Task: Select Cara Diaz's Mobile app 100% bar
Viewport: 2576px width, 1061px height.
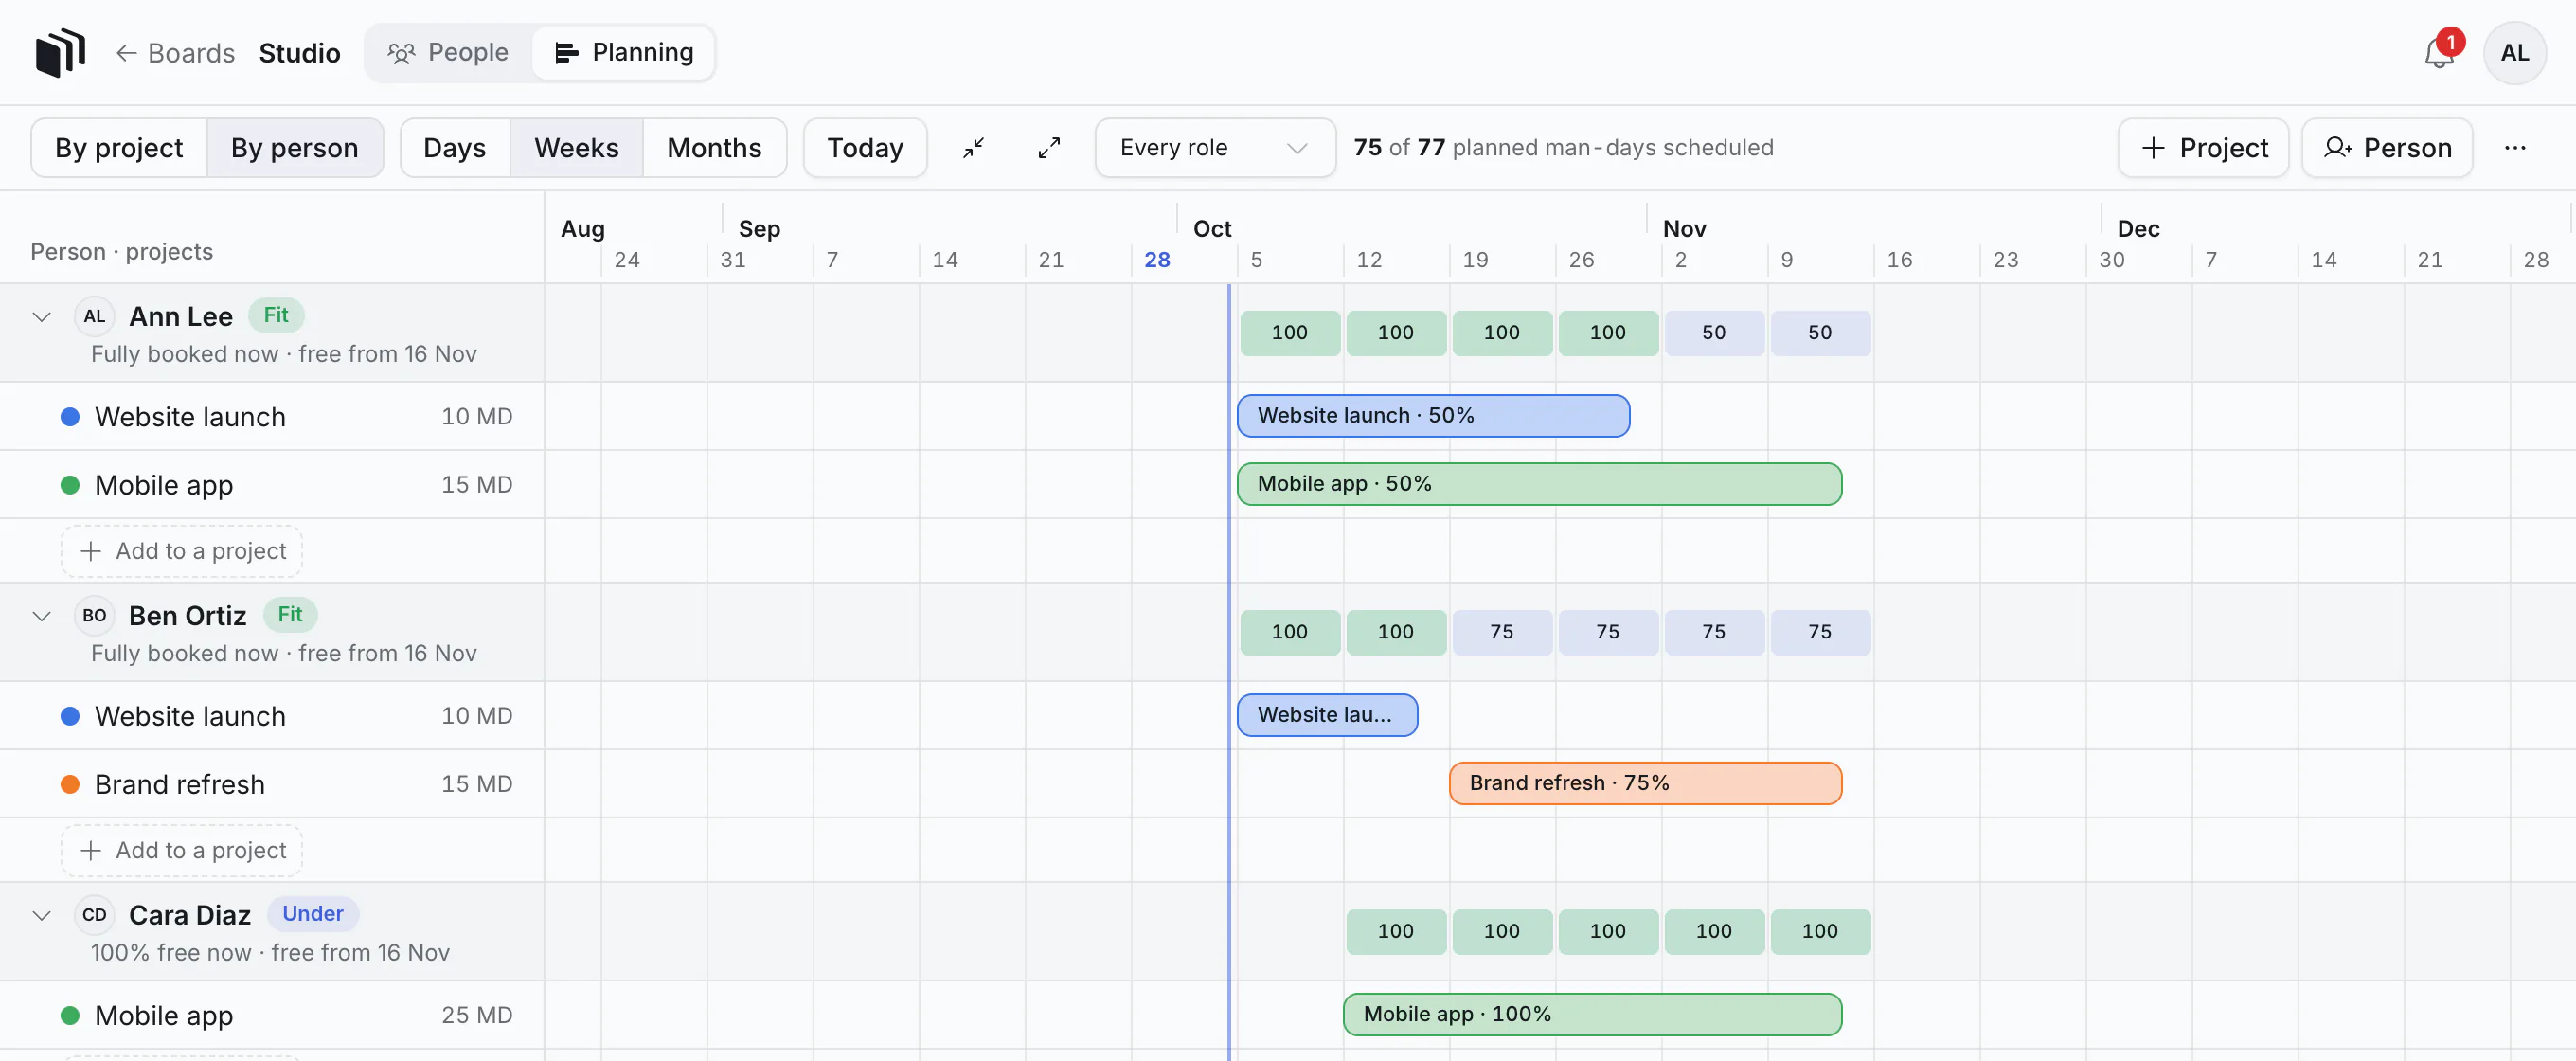Action: 1592,1014
